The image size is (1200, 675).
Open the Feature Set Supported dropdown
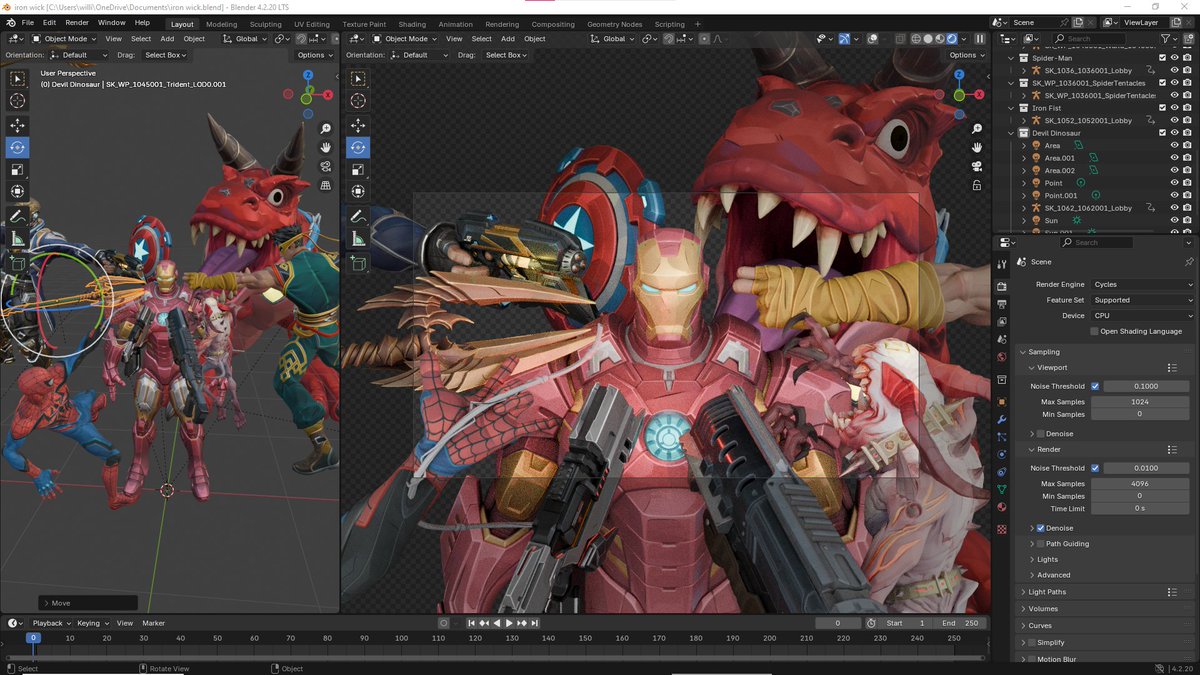coord(1142,300)
